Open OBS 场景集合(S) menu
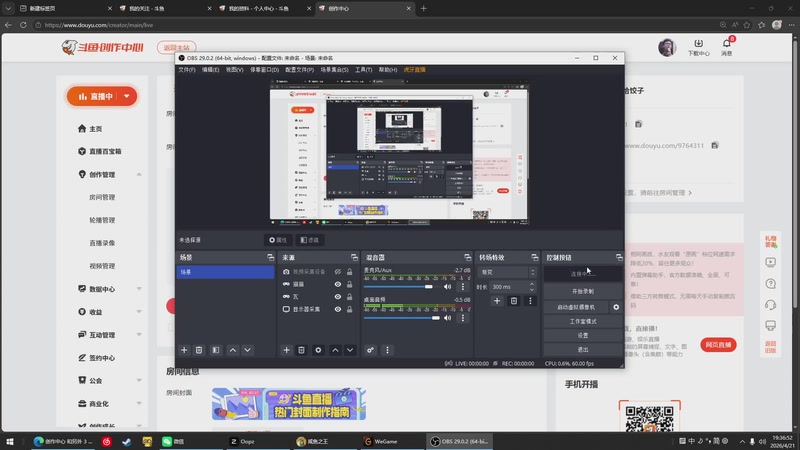The image size is (800, 450). [x=334, y=69]
